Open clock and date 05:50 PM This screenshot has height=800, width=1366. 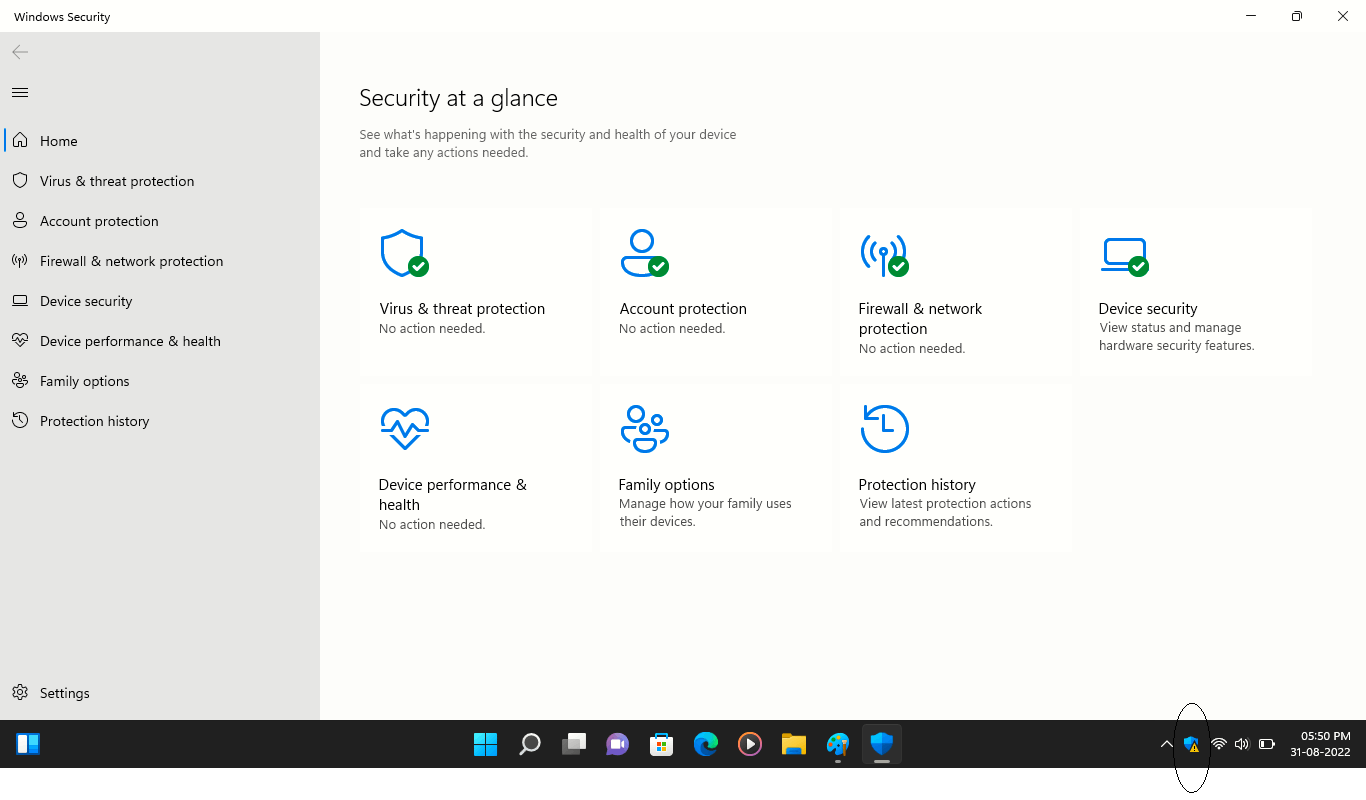click(1320, 744)
